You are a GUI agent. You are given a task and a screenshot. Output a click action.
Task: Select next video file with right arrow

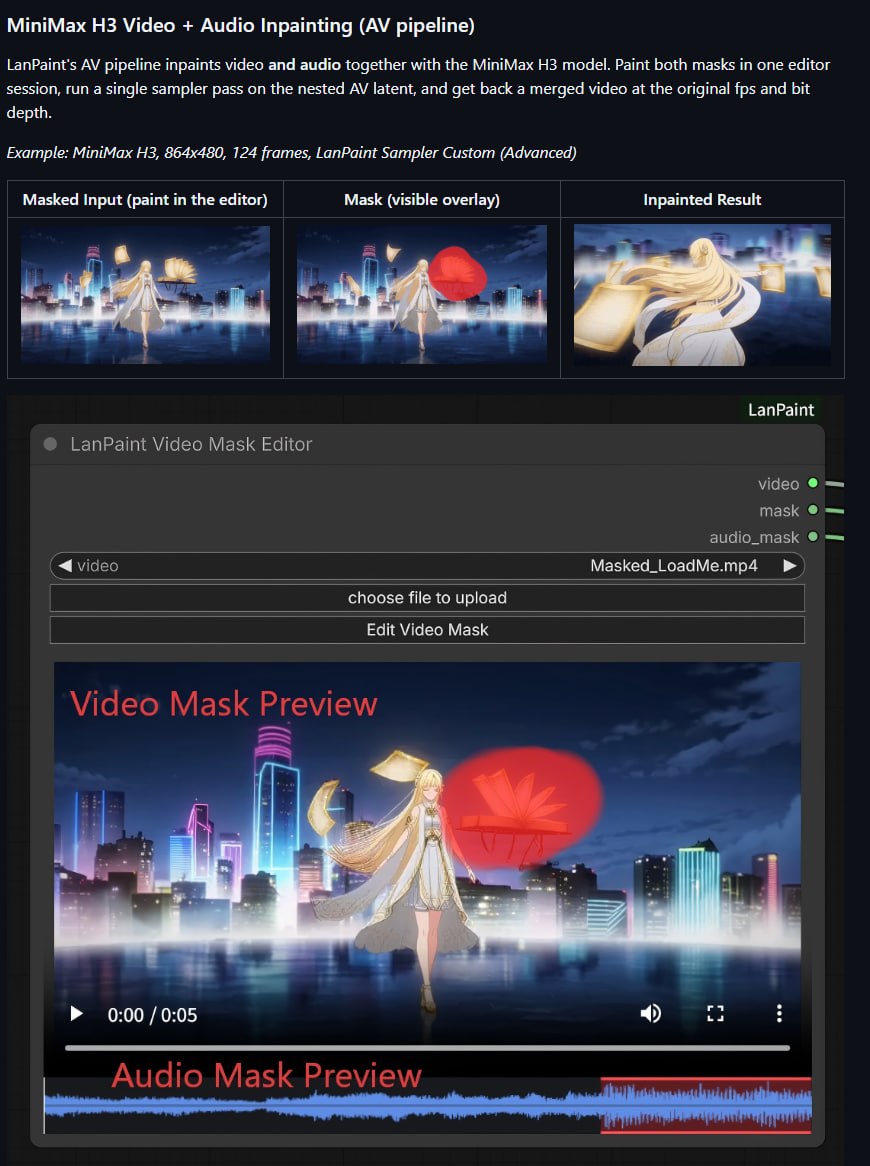[x=790, y=566]
